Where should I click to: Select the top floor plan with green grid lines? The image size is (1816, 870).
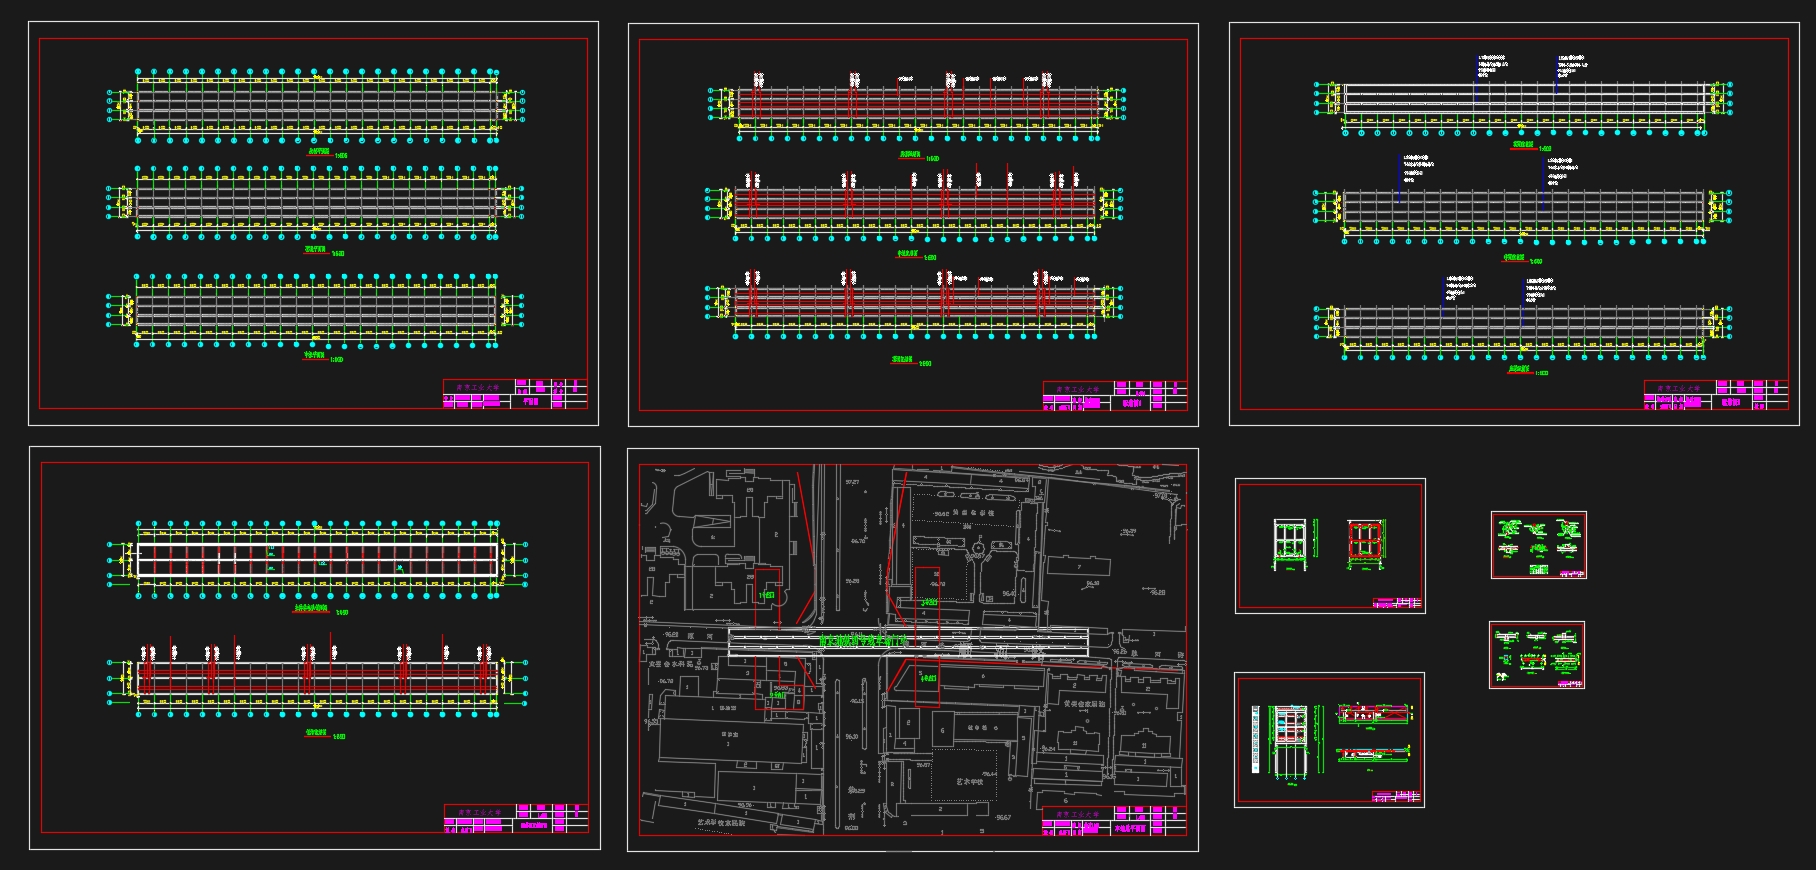point(316,104)
